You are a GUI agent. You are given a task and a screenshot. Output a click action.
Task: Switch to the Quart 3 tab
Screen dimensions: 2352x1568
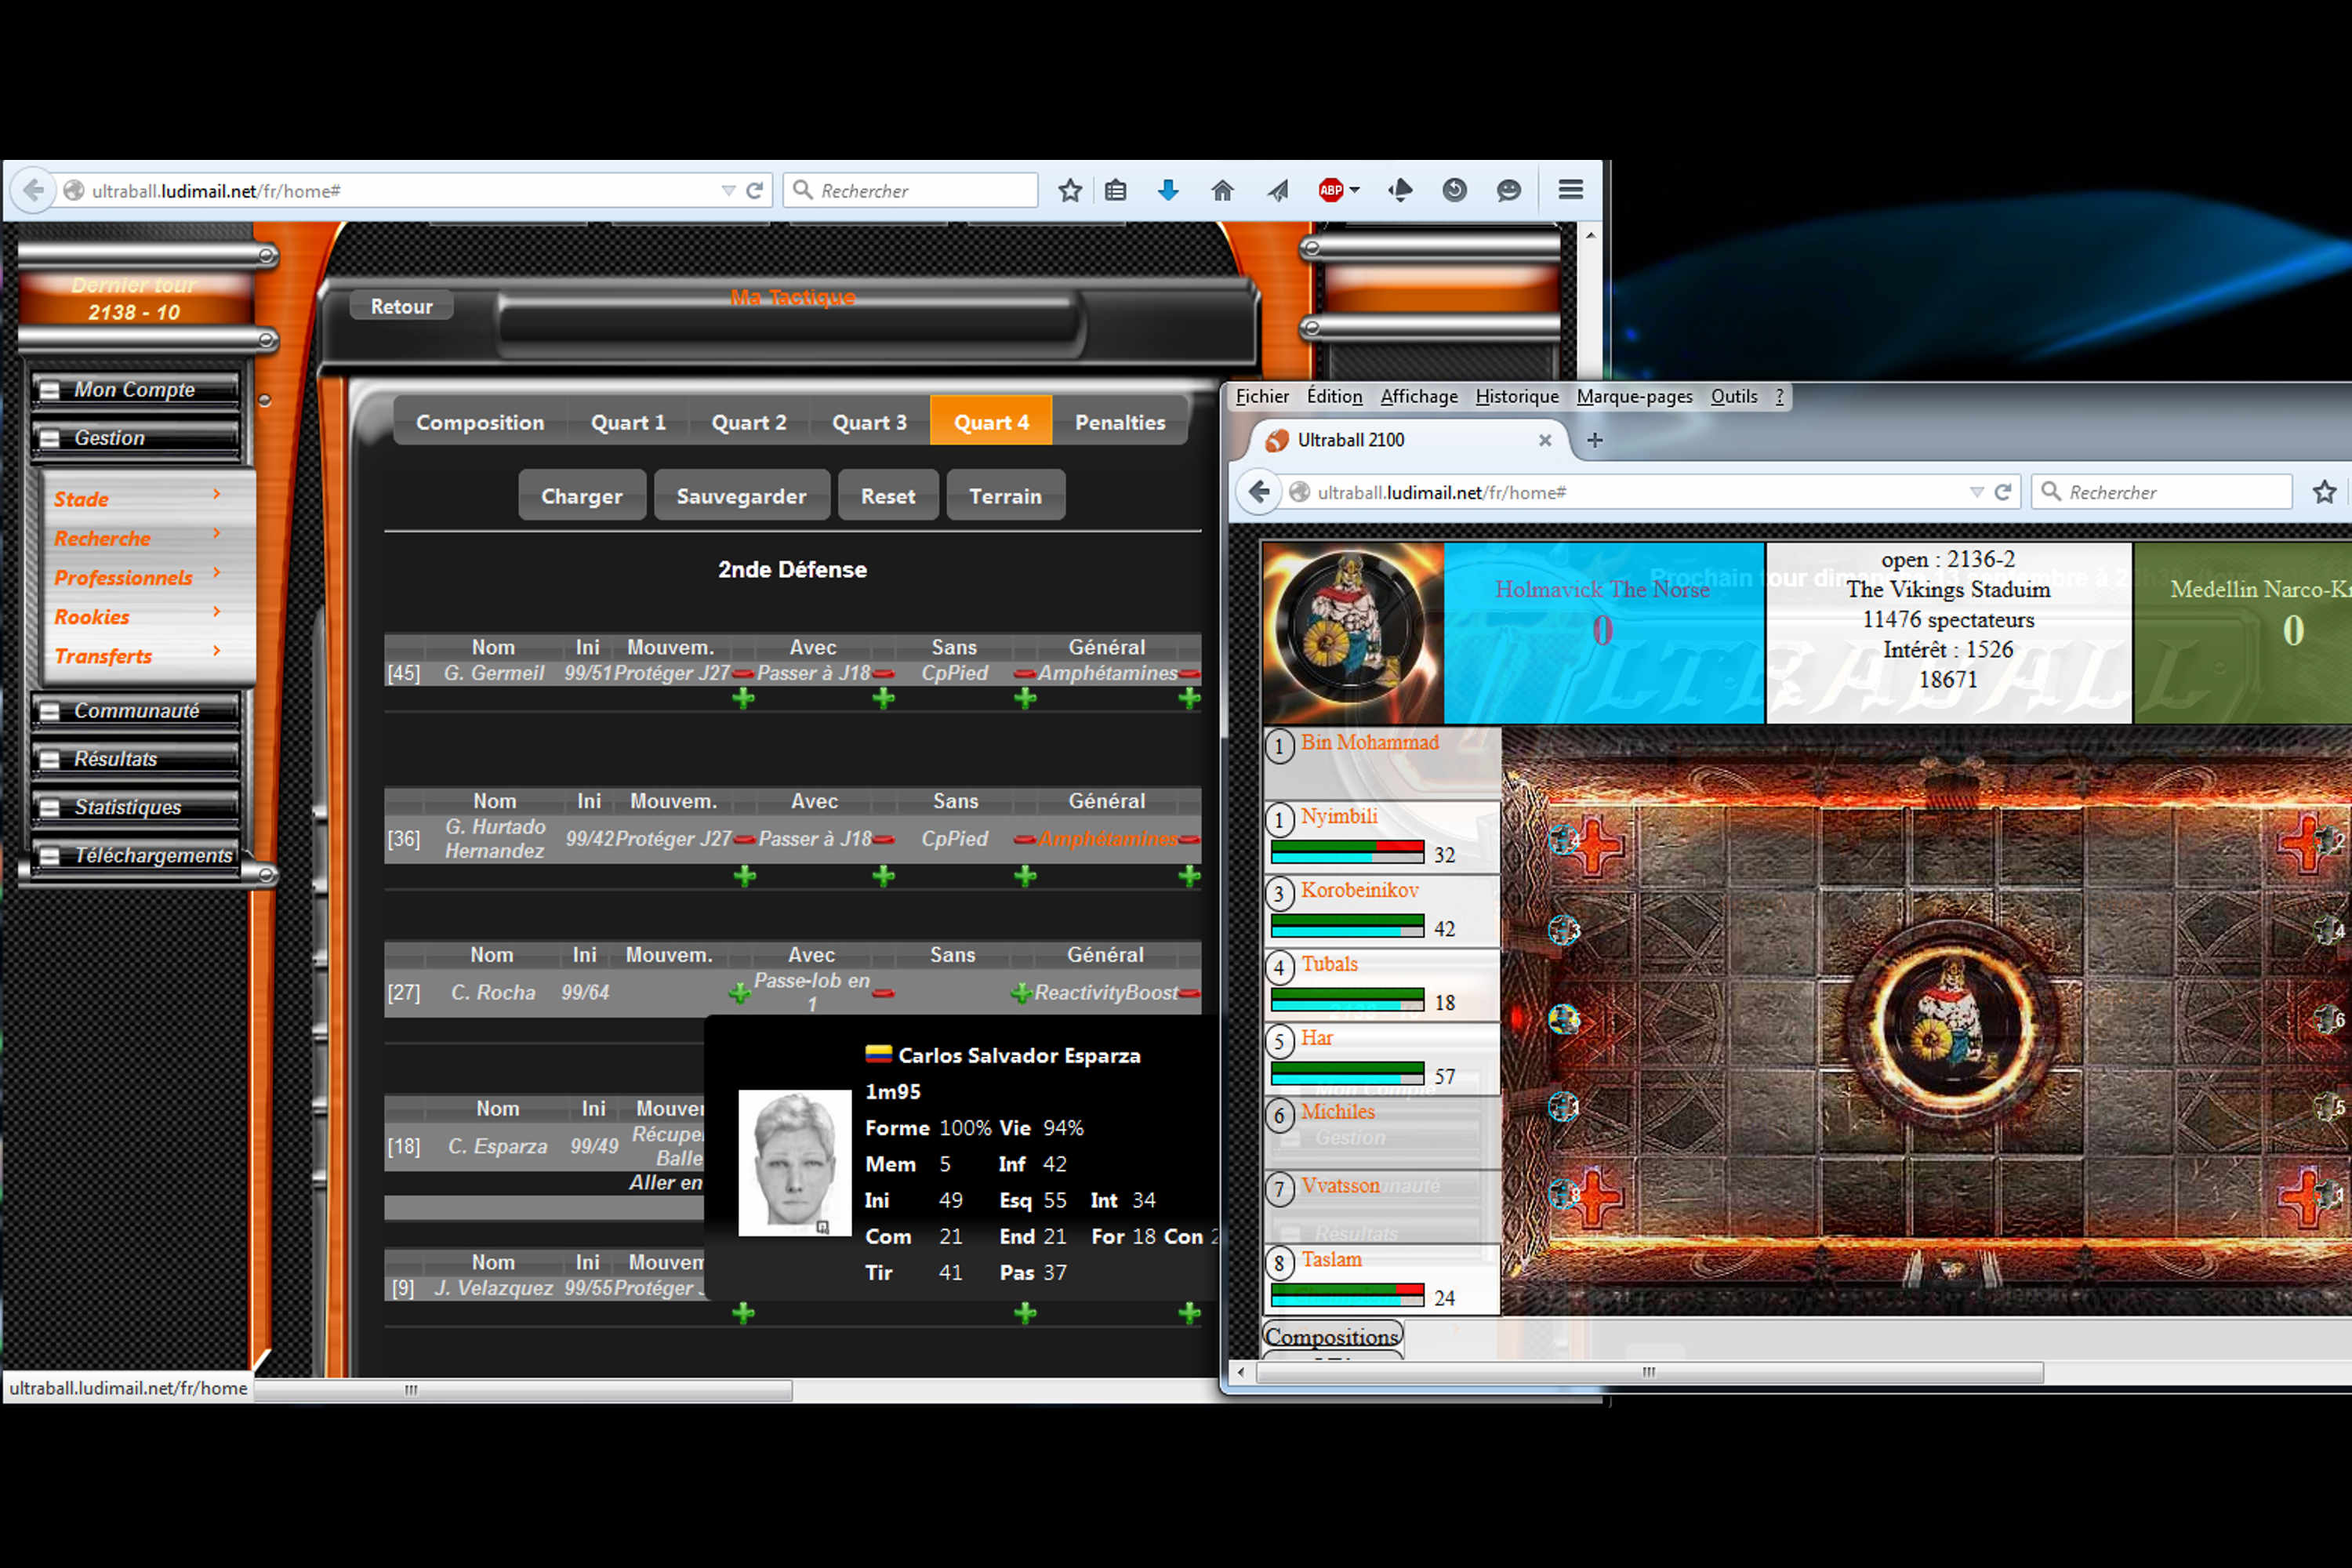(869, 422)
